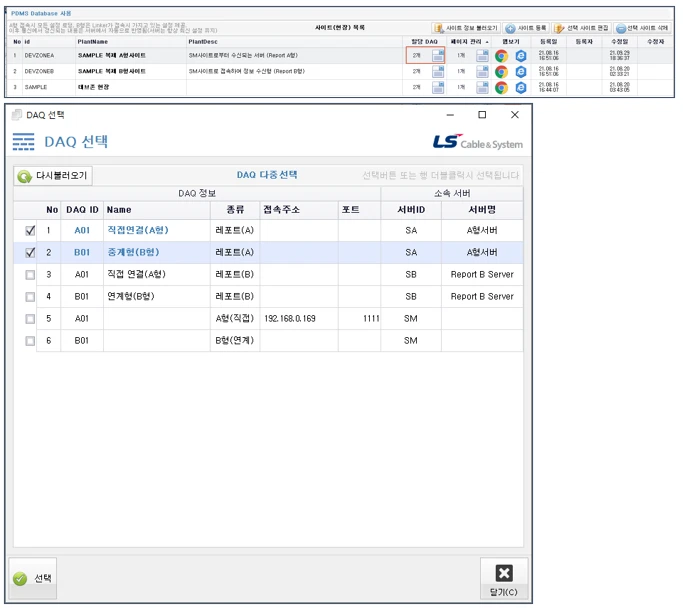Open SAMPLE site in Edge browser
Image resolution: width=683 pixels, height=613 pixels.
(x=521, y=88)
